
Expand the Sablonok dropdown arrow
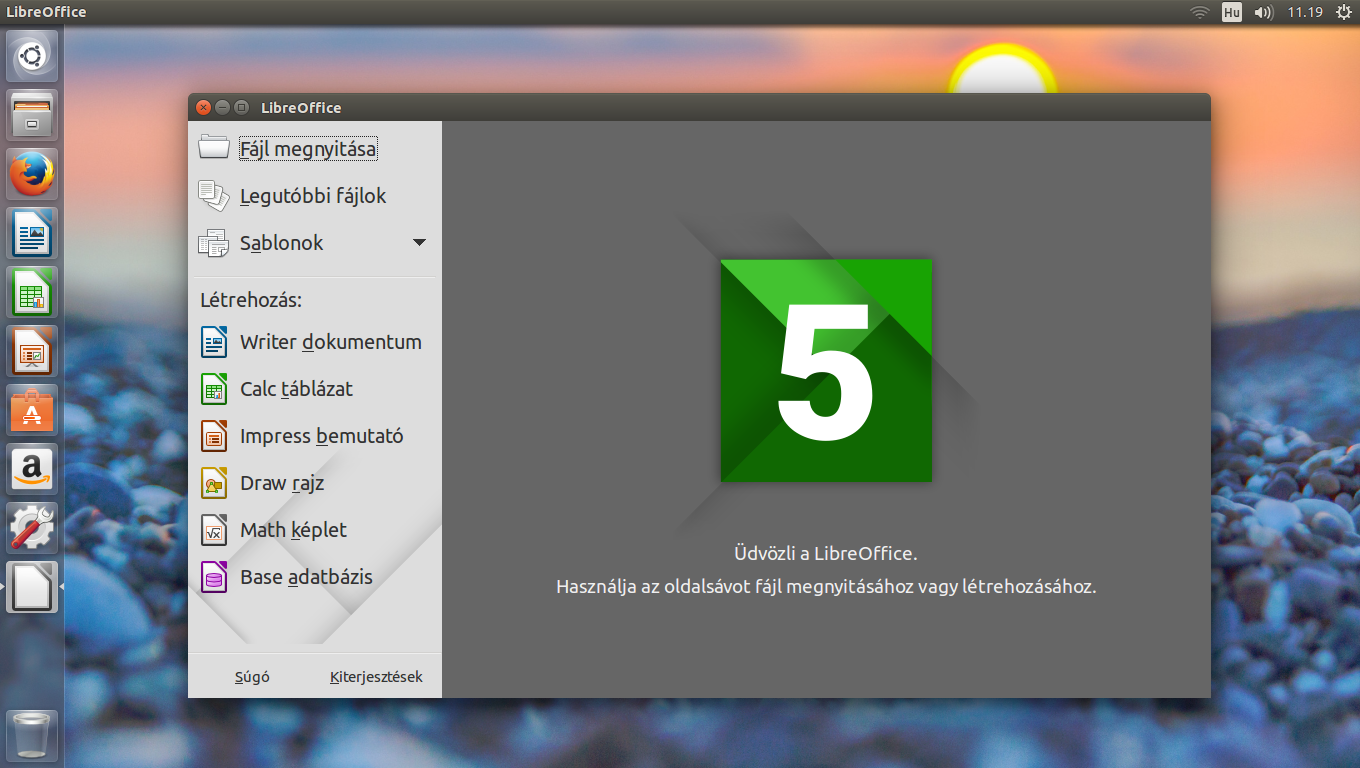click(x=419, y=243)
